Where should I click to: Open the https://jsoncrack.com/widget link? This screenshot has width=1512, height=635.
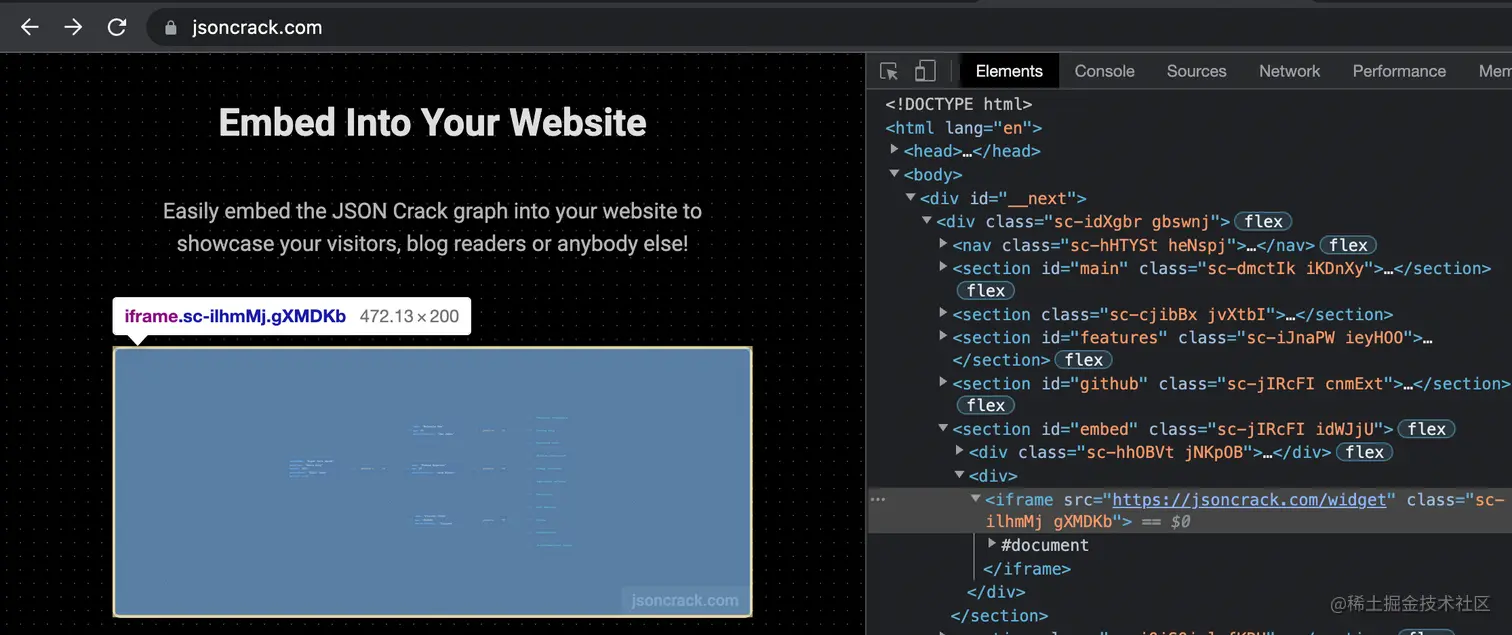[1249, 499]
